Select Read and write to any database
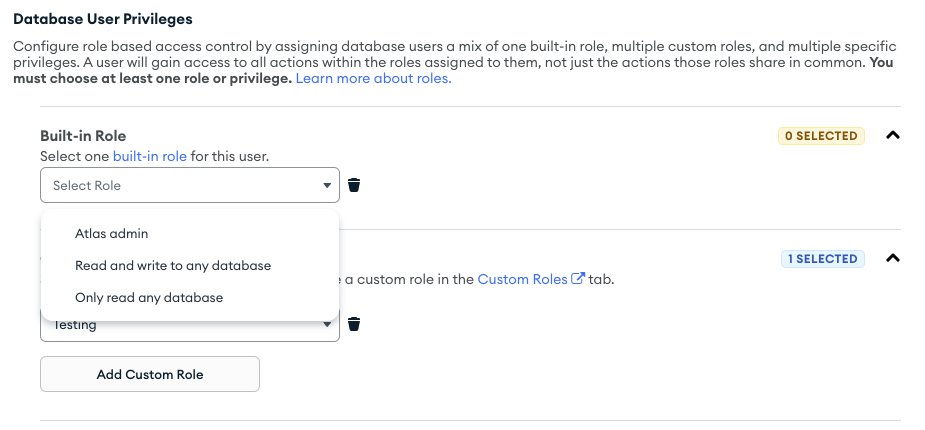The height and width of the screenshot is (430, 925). 173,265
